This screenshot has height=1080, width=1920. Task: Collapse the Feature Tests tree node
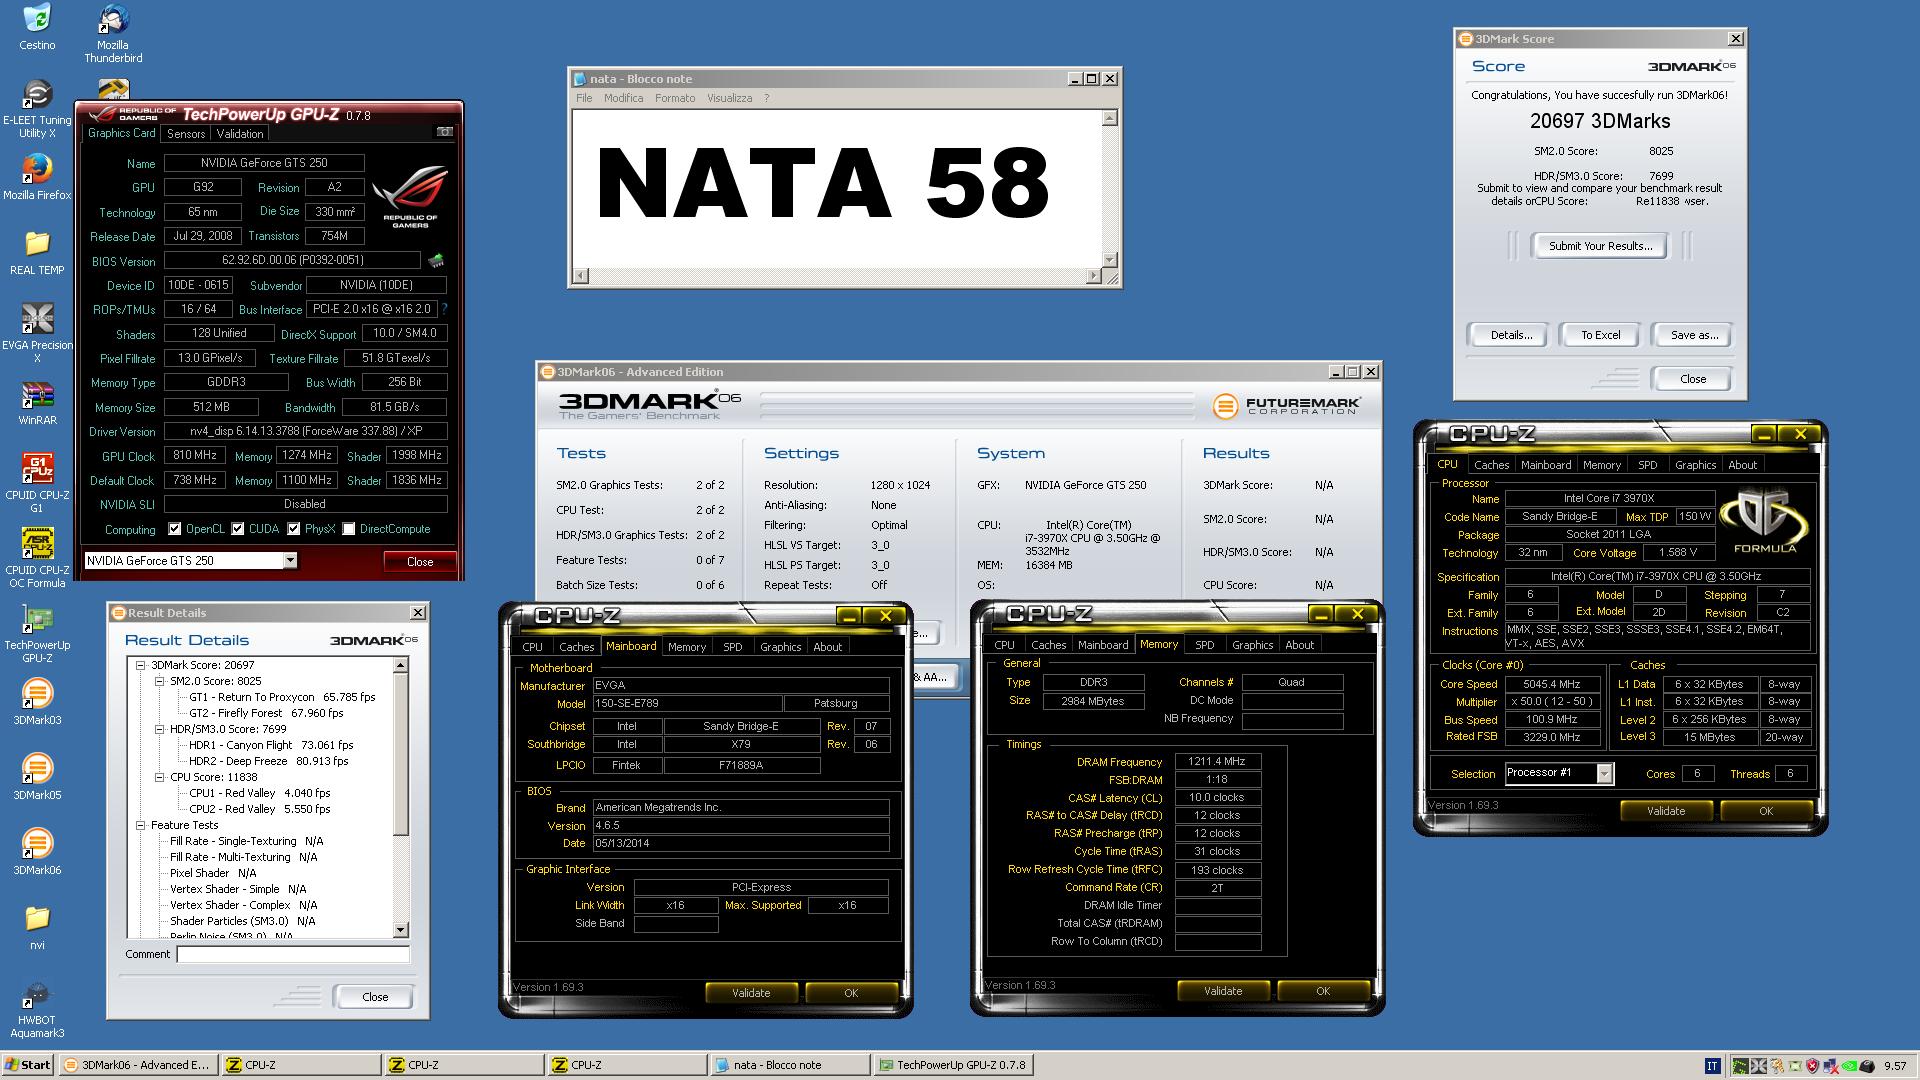point(141,825)
